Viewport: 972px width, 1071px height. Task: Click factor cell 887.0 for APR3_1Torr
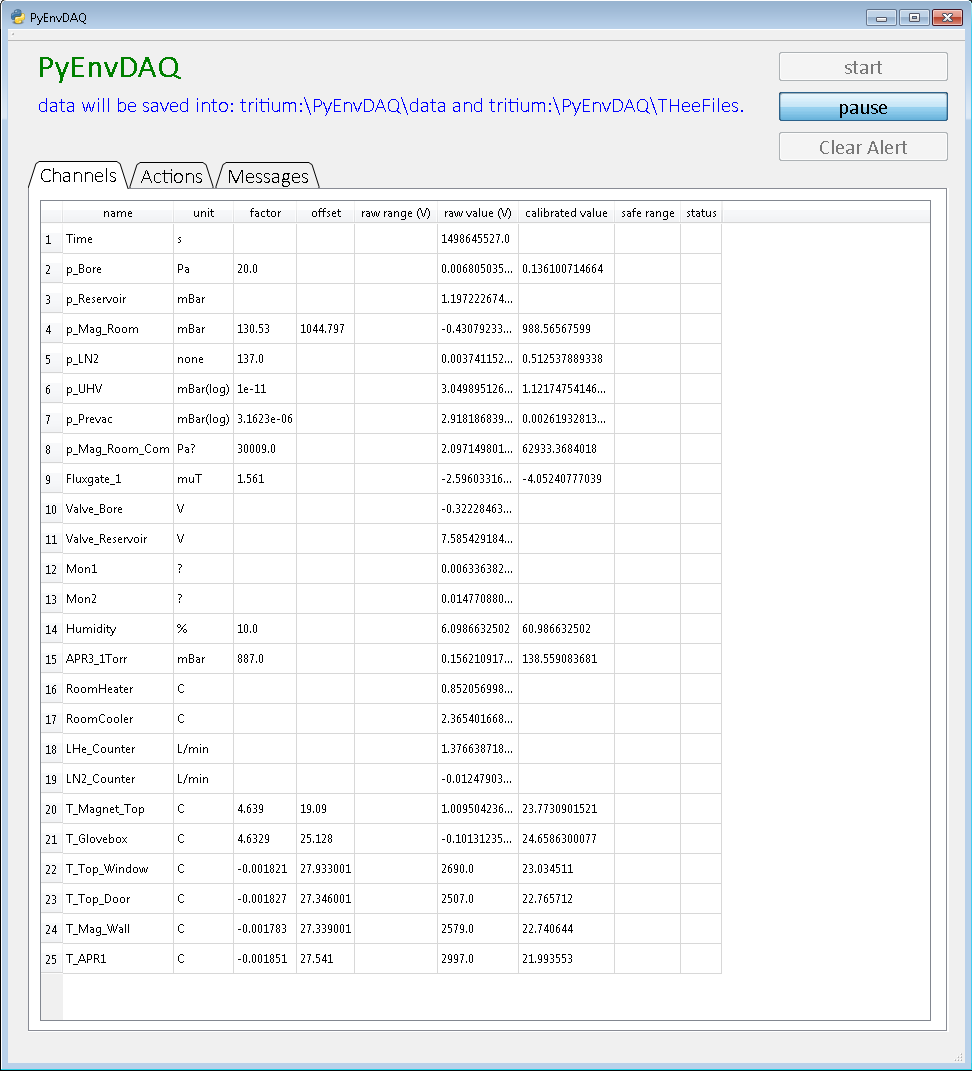265,659
